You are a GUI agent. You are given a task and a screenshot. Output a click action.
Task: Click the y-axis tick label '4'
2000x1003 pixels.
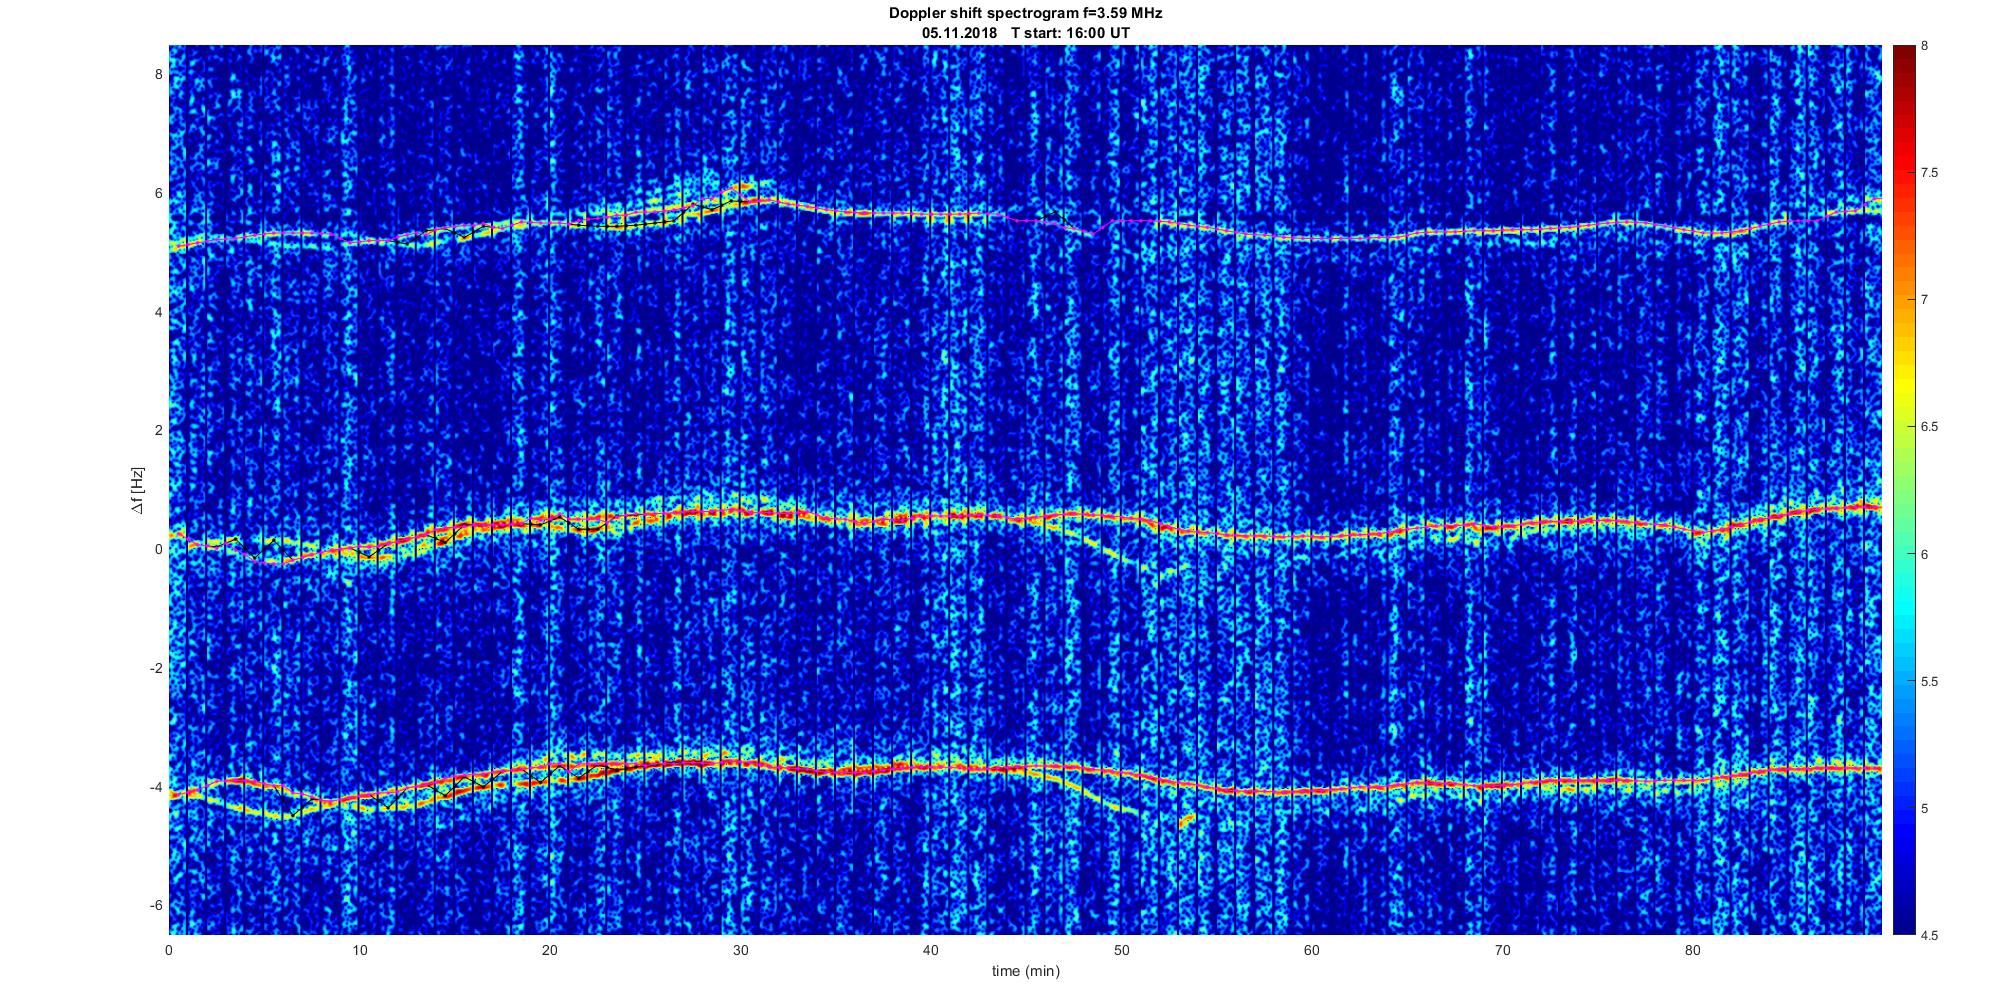158,312
